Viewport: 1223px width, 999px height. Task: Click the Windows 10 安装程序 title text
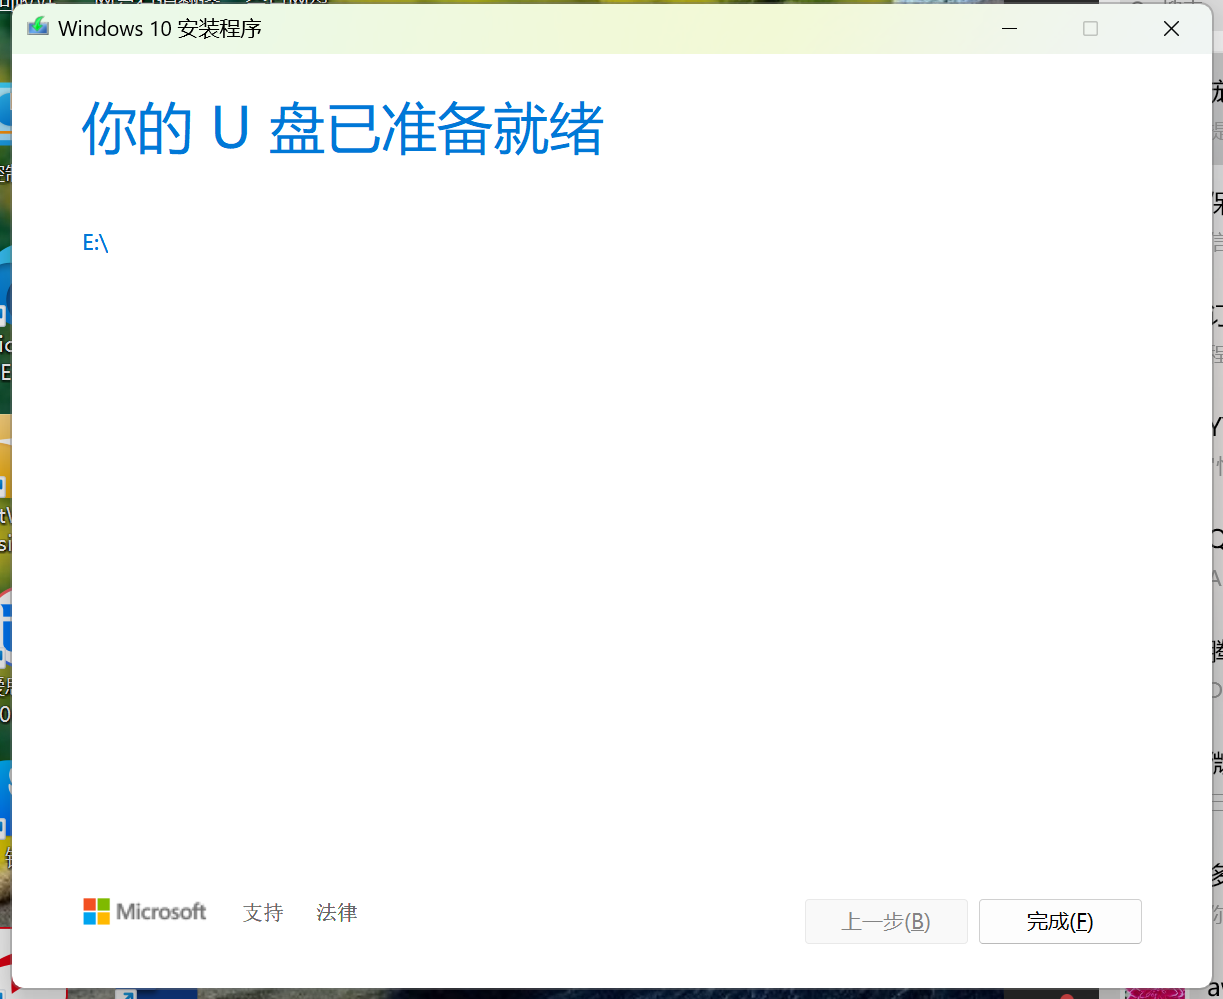tap(160, 29)
